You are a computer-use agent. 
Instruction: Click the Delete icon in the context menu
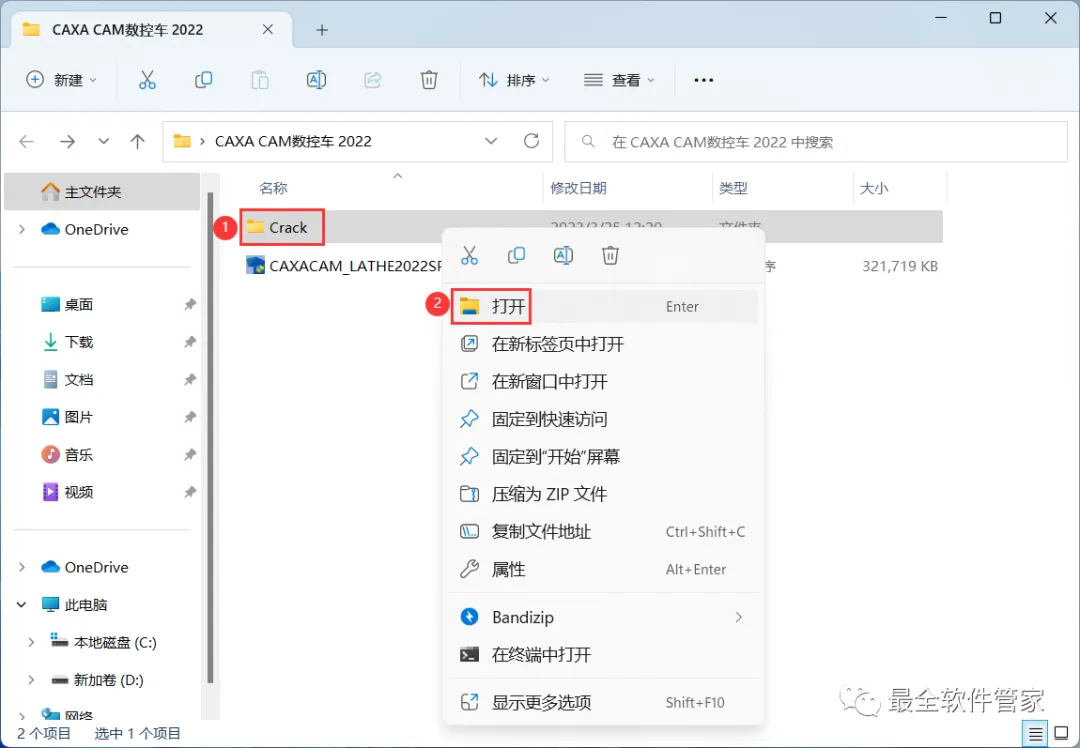tap(610, 256)
